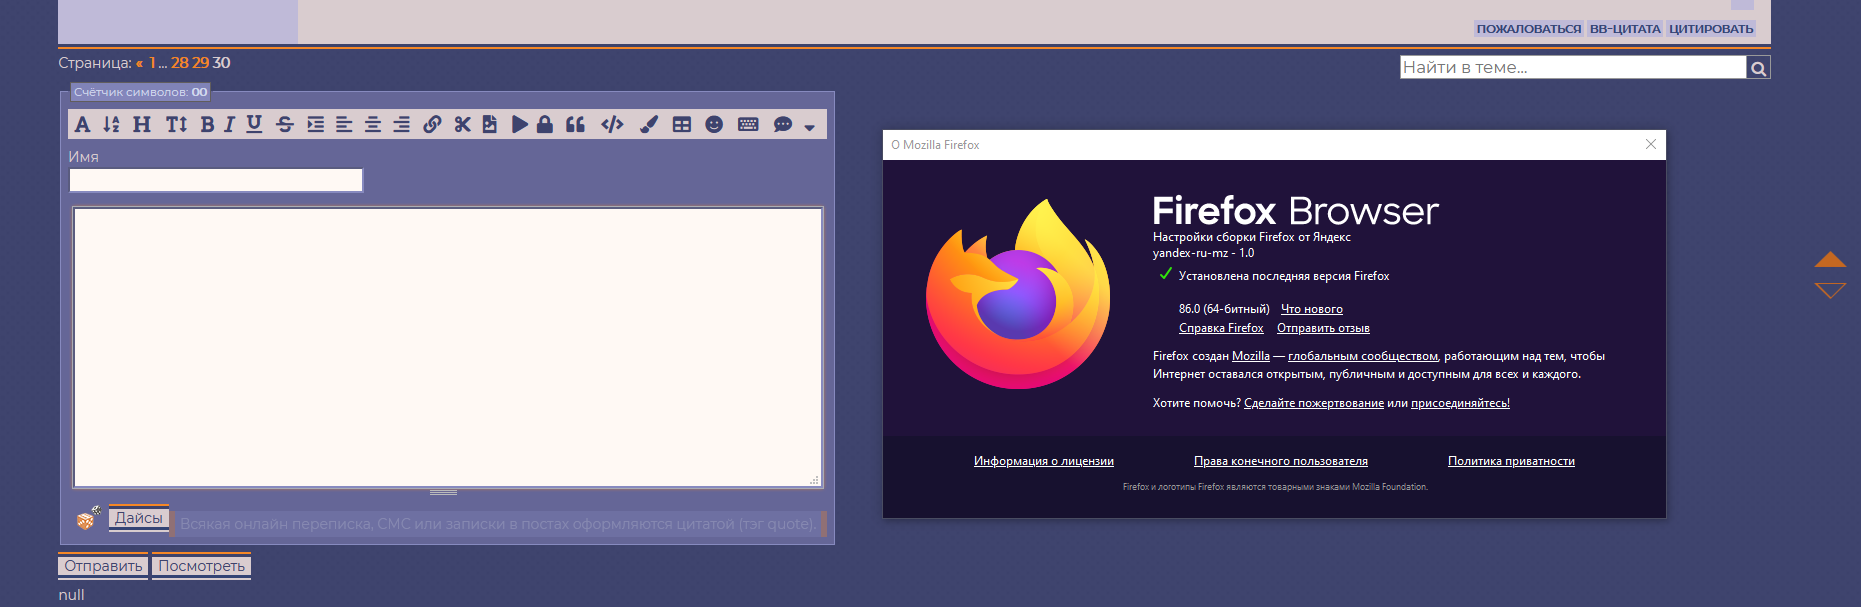1861x607 pixels.
Task: Insert a table in the message
Action: coord(682,124)
